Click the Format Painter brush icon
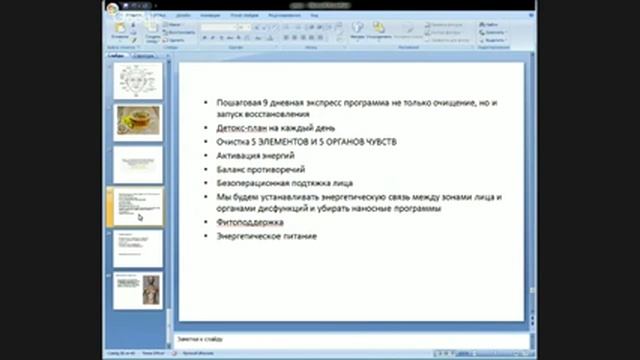Screen dimensions: 640x360 click(133, 40)
